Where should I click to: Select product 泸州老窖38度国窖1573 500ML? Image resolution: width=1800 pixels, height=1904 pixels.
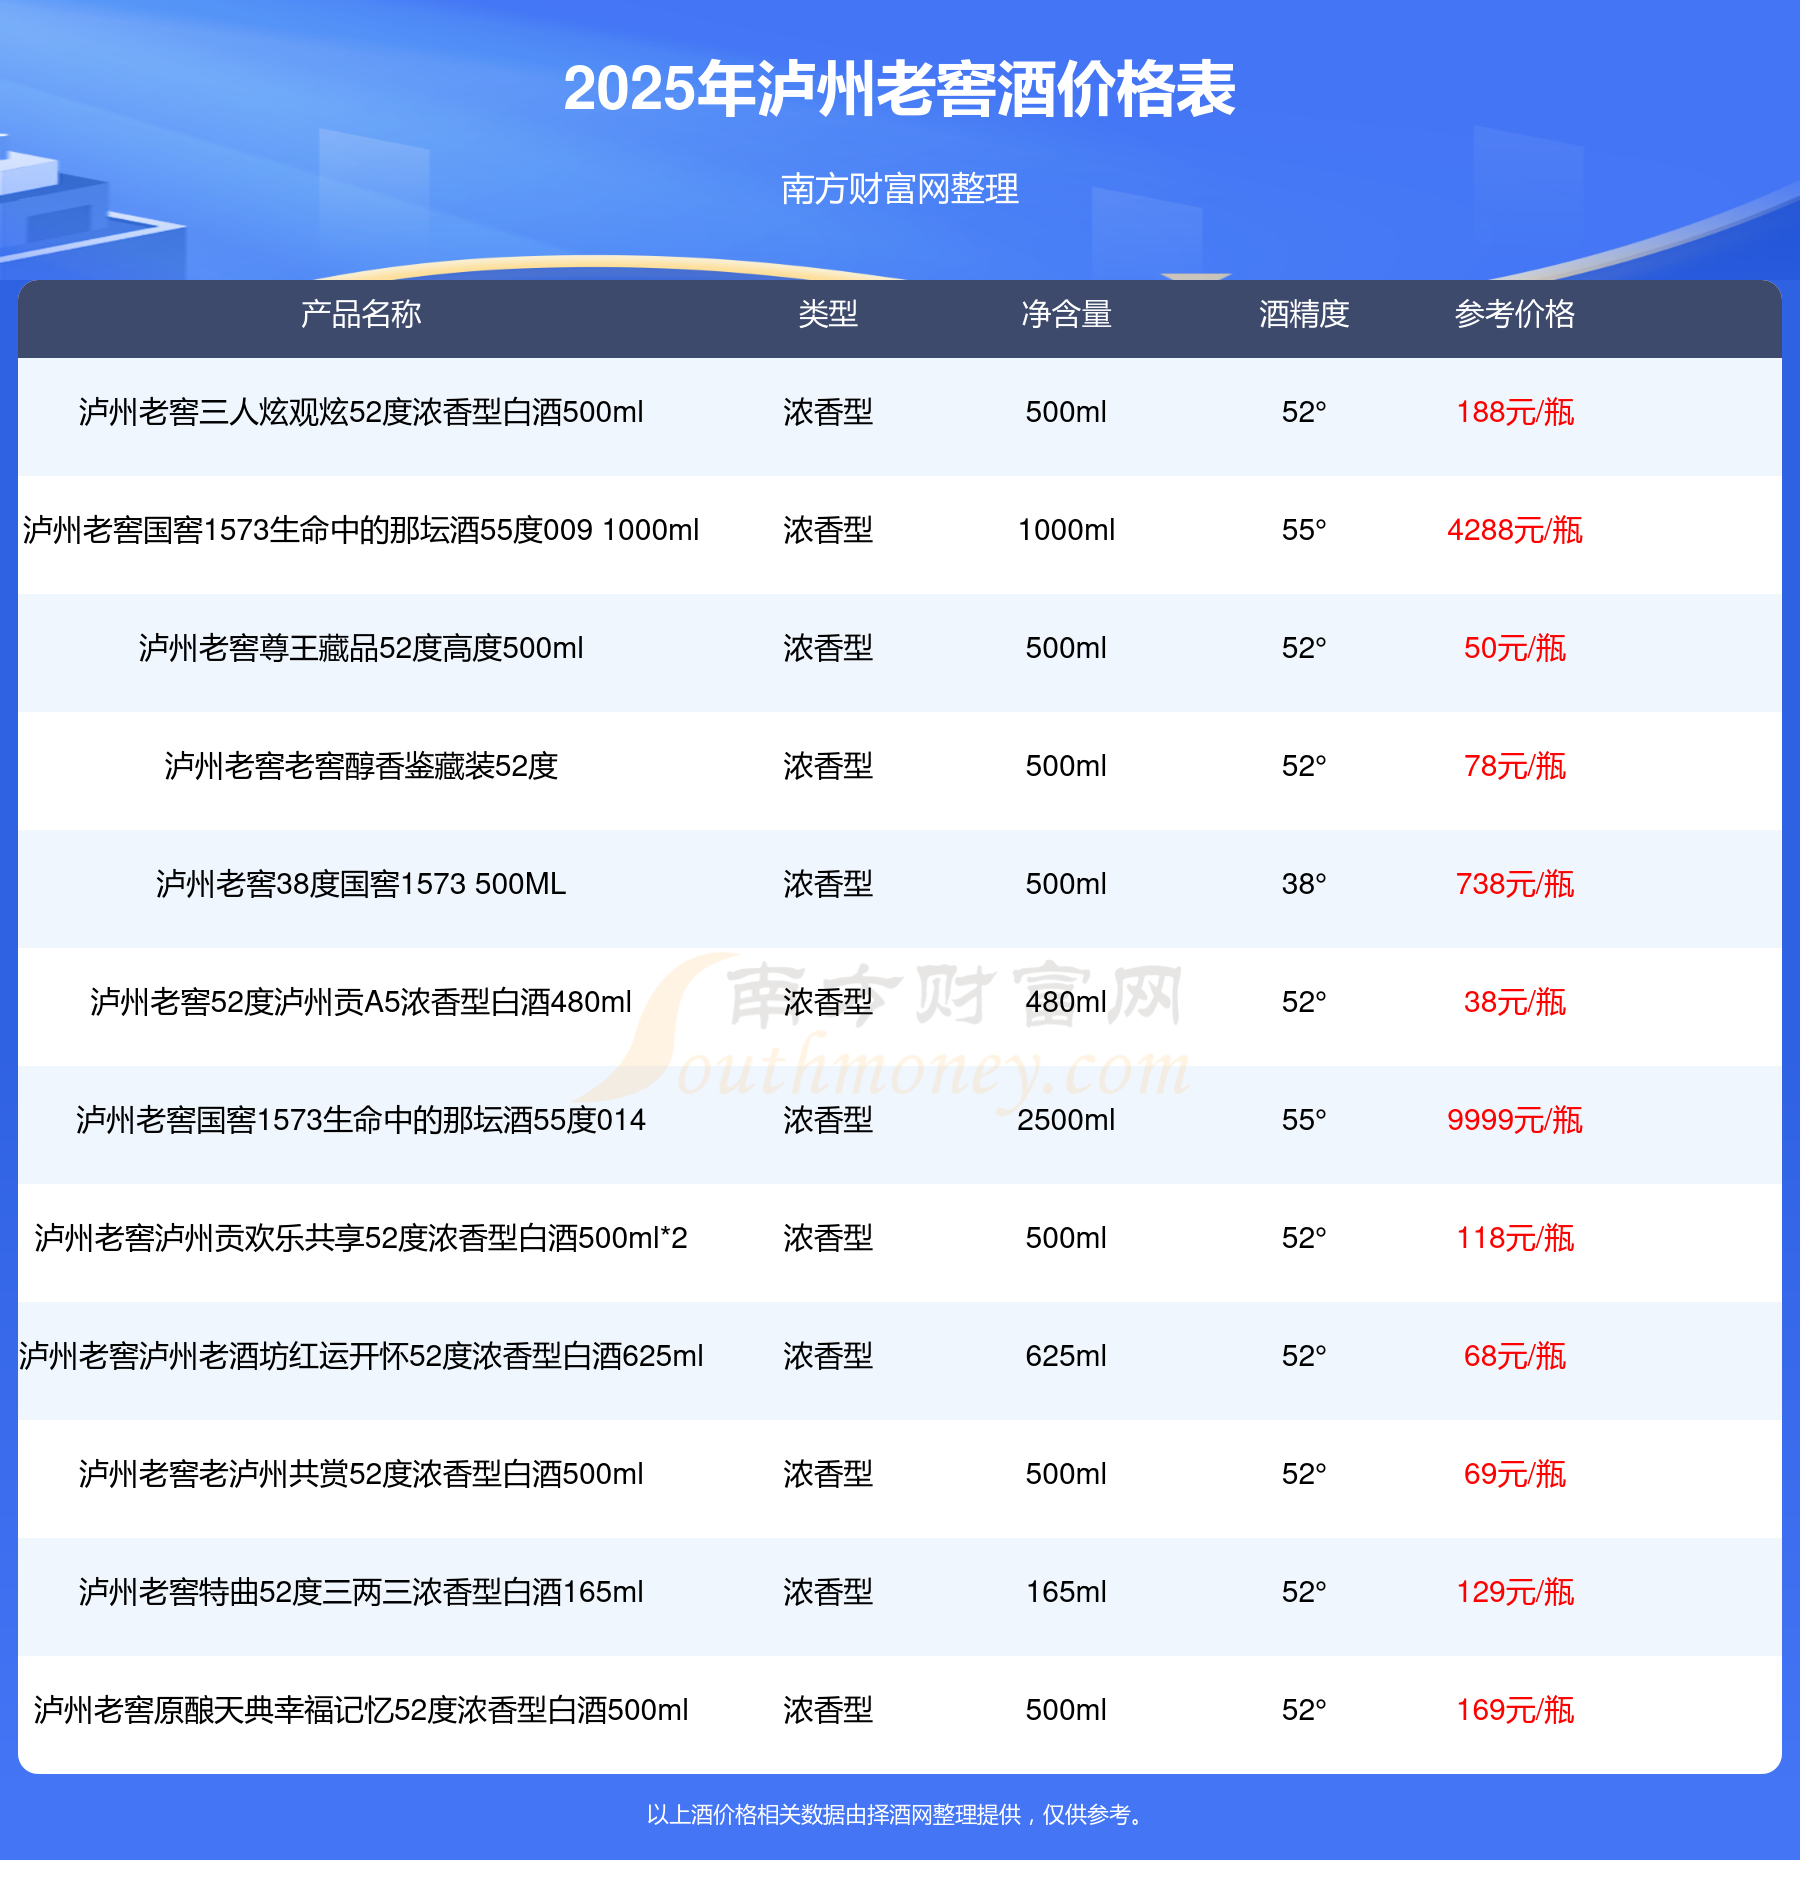[361, 884]
